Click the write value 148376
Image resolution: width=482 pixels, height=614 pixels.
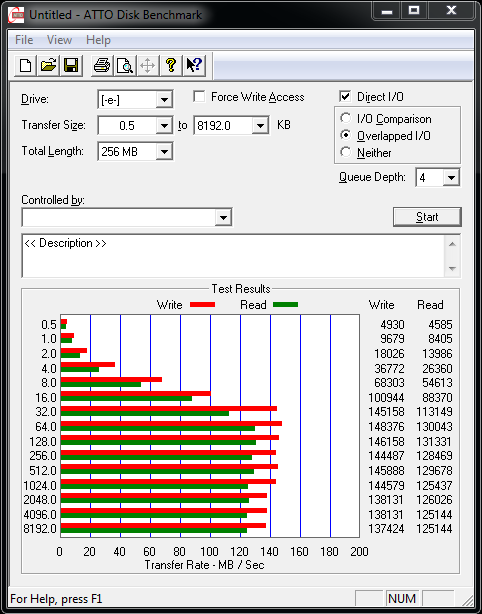coord(386,427)
